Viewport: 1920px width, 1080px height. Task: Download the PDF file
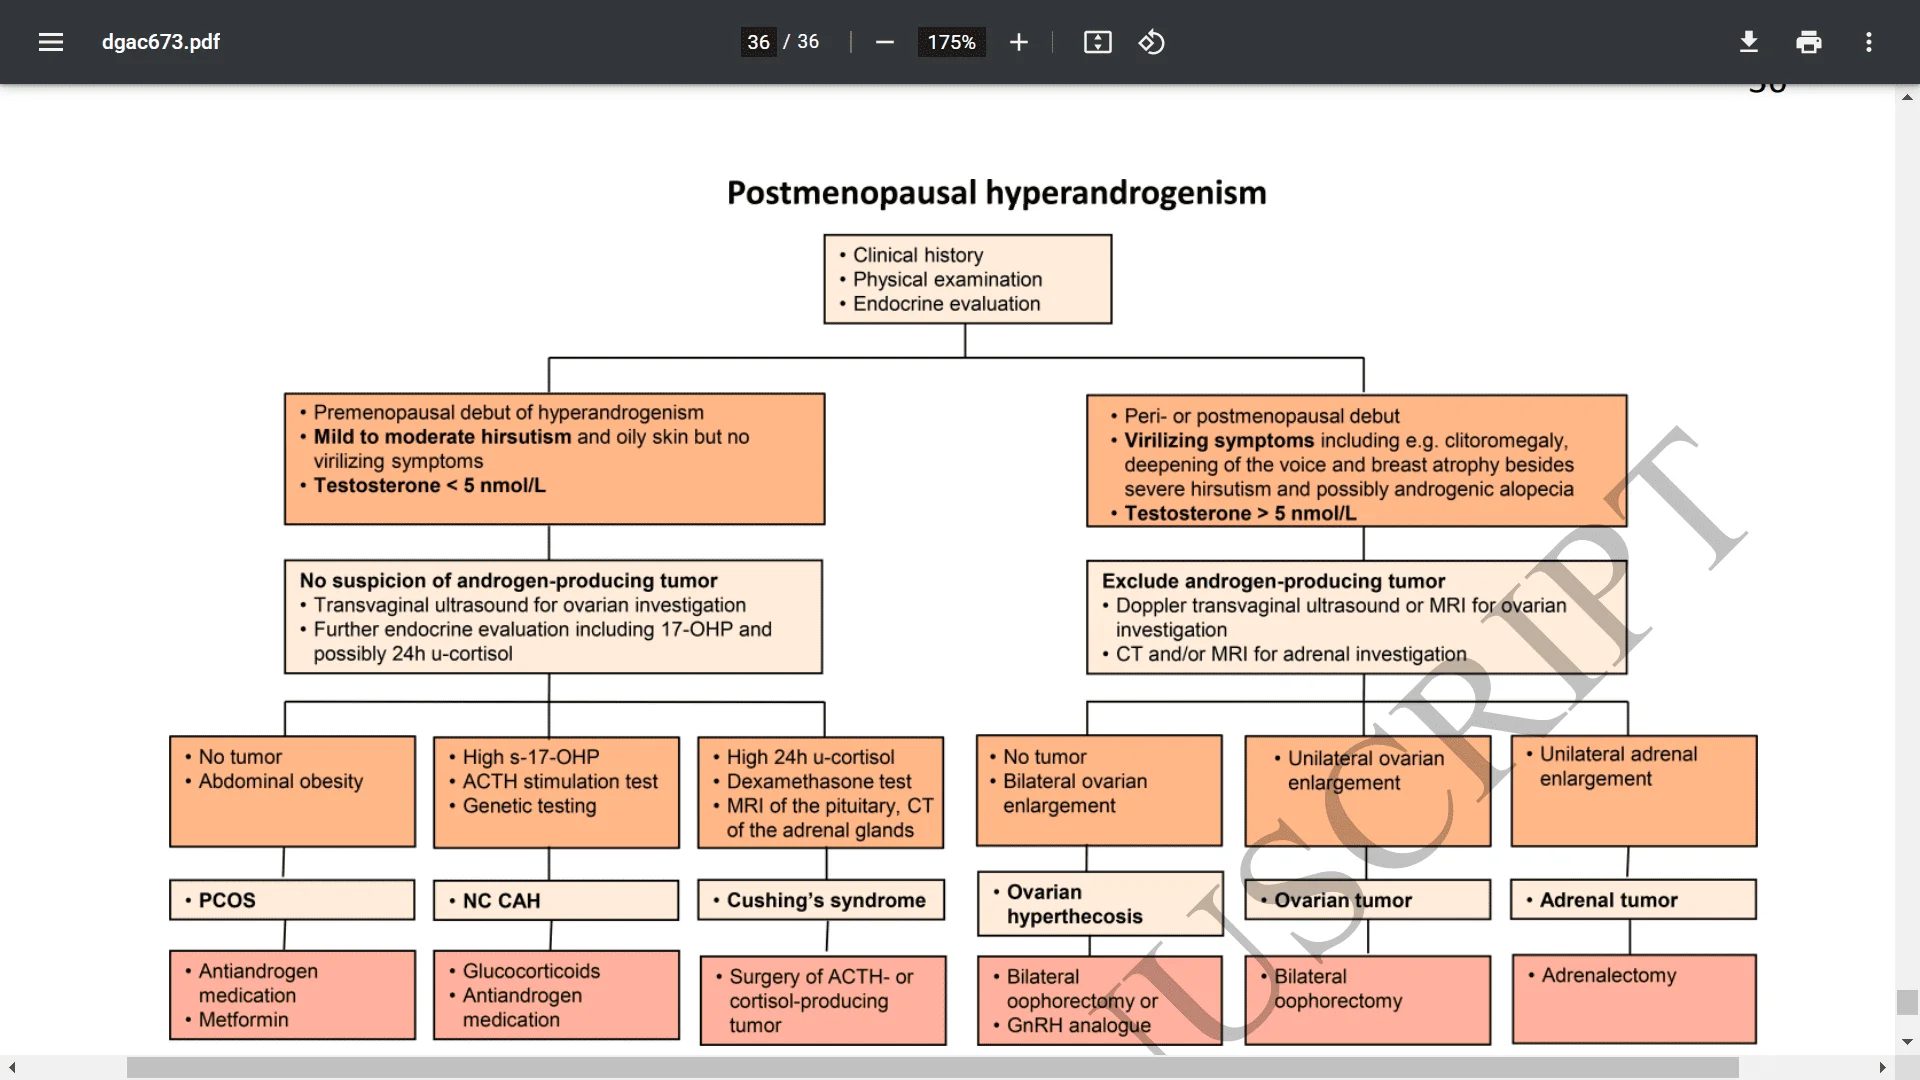pyautogui.click(x=1749, y=42)
